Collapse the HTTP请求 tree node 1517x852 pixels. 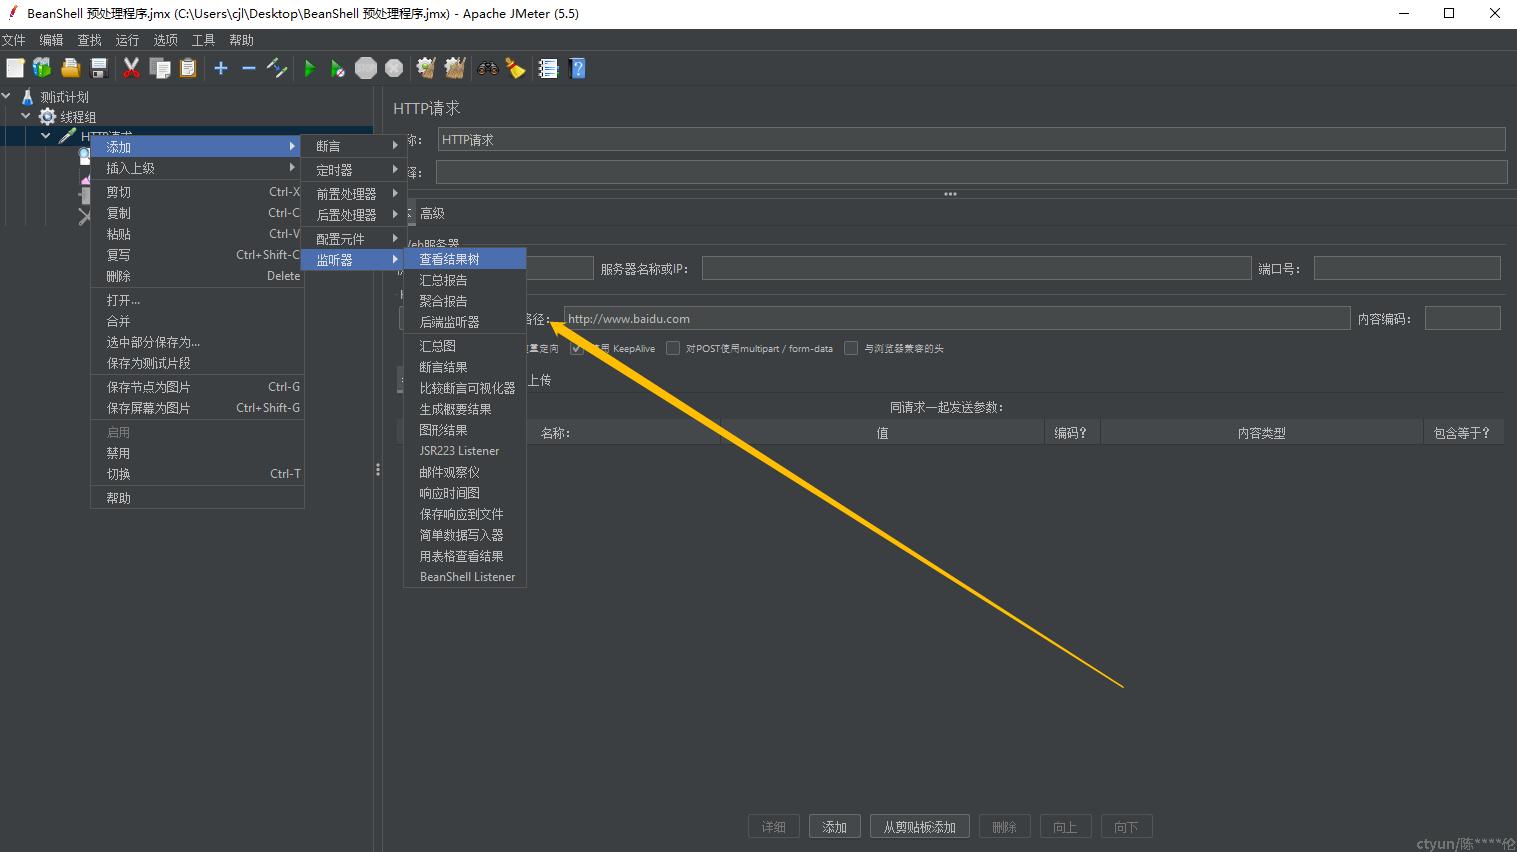(x=45, y=135)
